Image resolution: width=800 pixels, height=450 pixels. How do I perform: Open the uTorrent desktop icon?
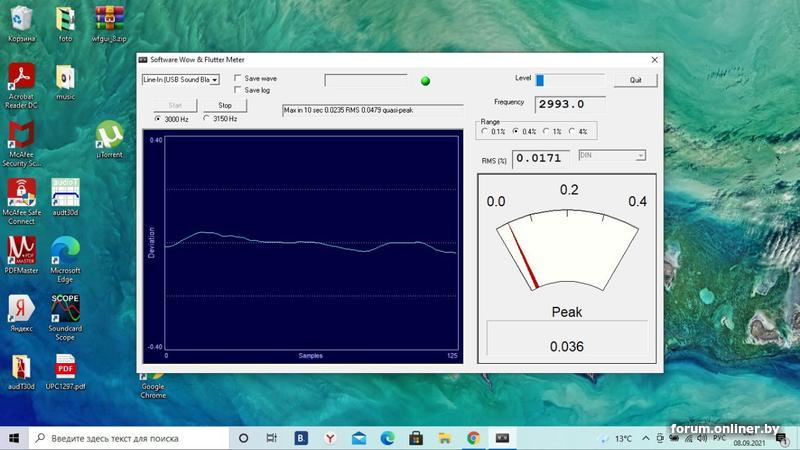click(110, 135)
